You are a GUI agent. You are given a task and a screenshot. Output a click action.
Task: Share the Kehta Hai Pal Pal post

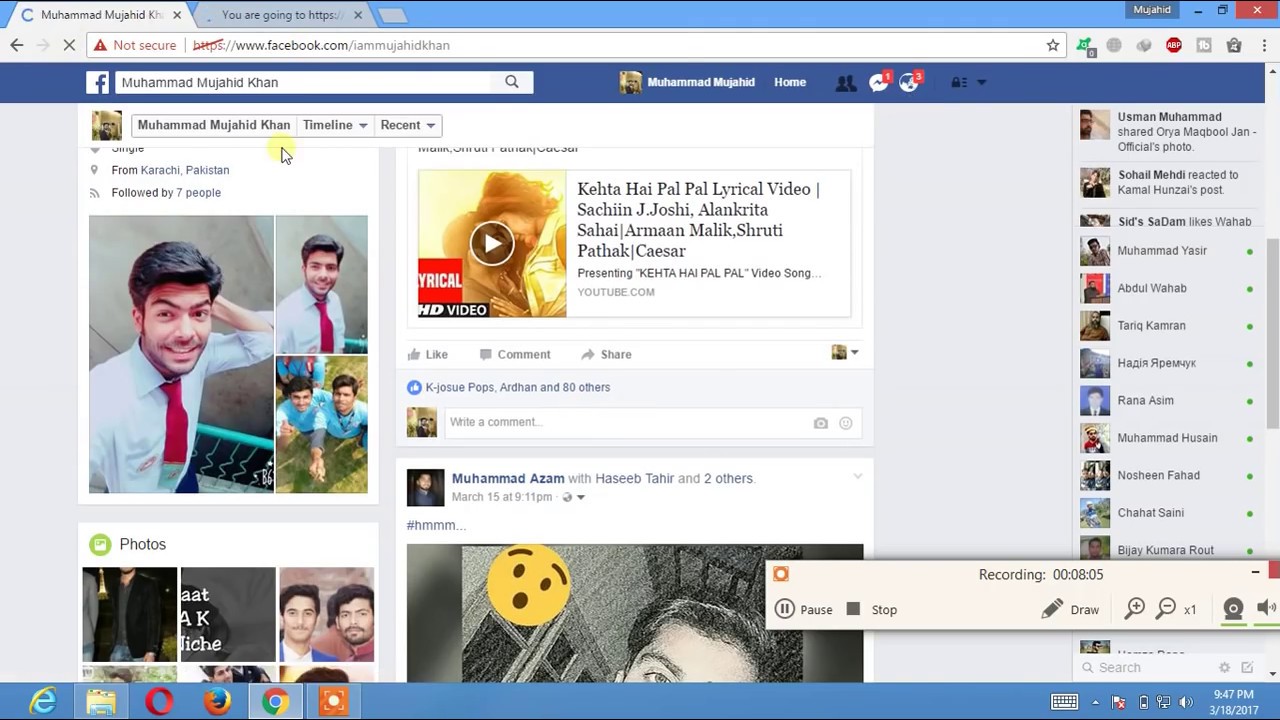(x=606, y=354)
